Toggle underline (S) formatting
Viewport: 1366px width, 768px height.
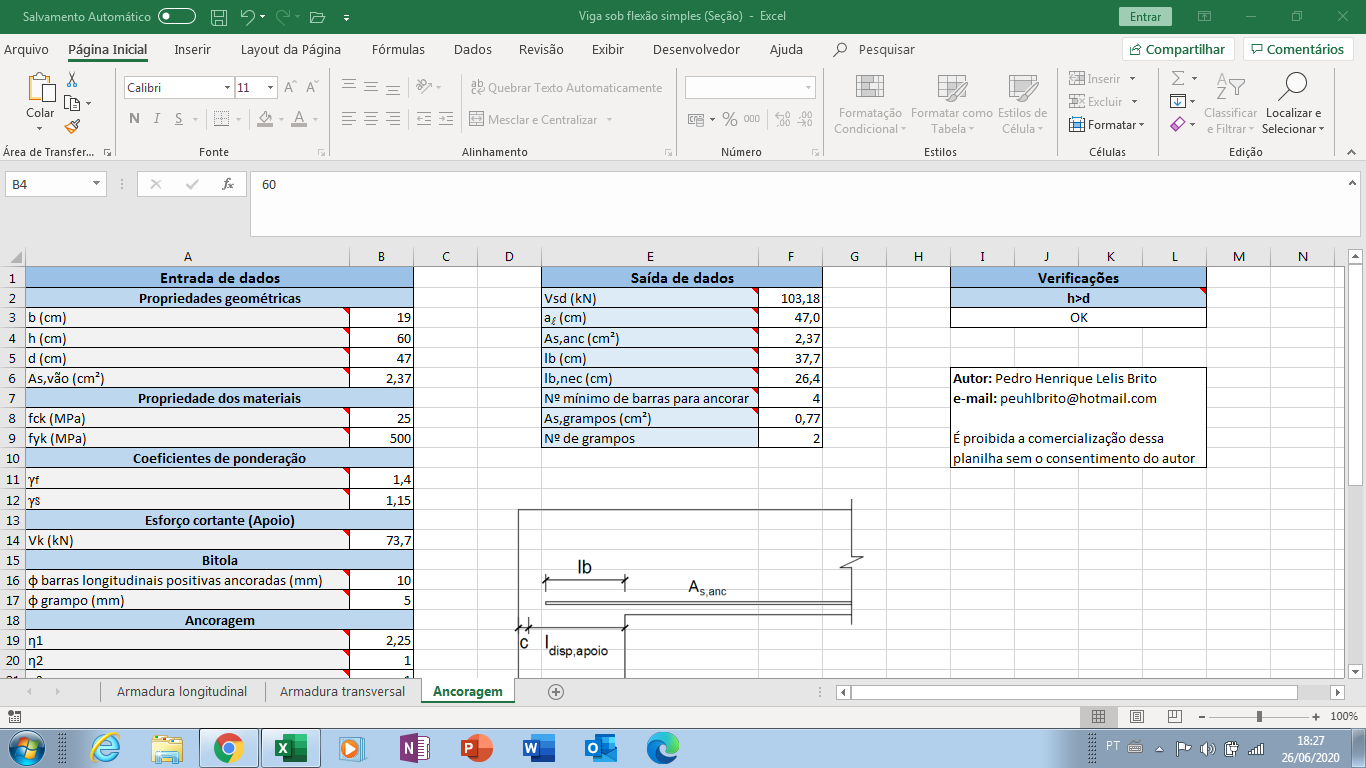tap(180, 120)
